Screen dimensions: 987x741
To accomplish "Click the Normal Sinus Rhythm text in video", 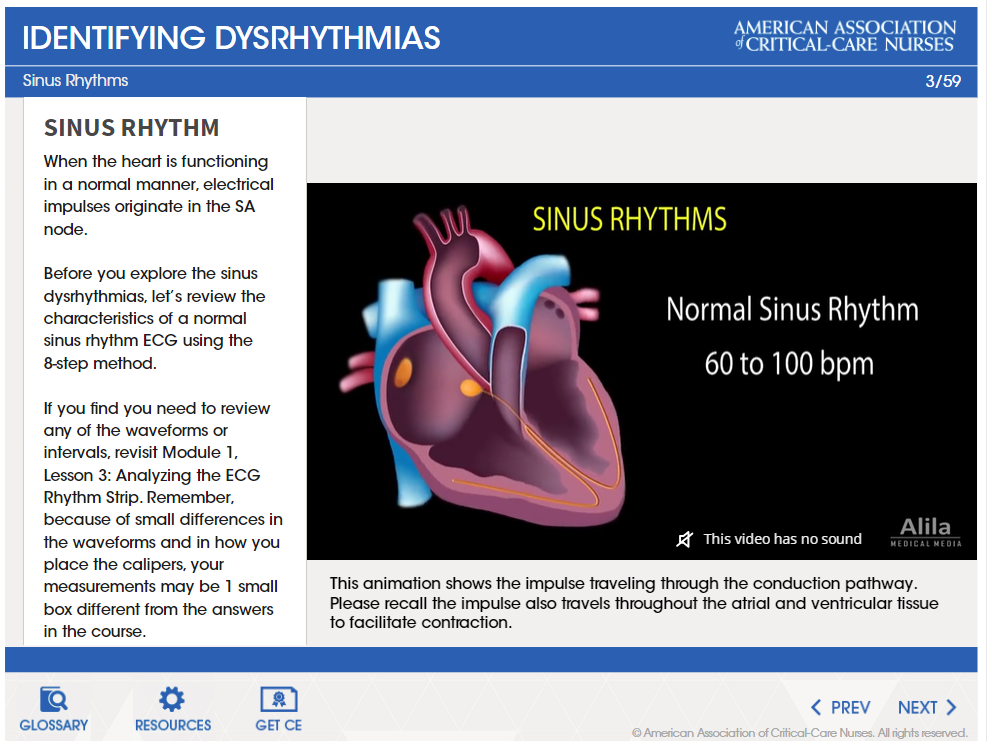I will click(791, 309).
